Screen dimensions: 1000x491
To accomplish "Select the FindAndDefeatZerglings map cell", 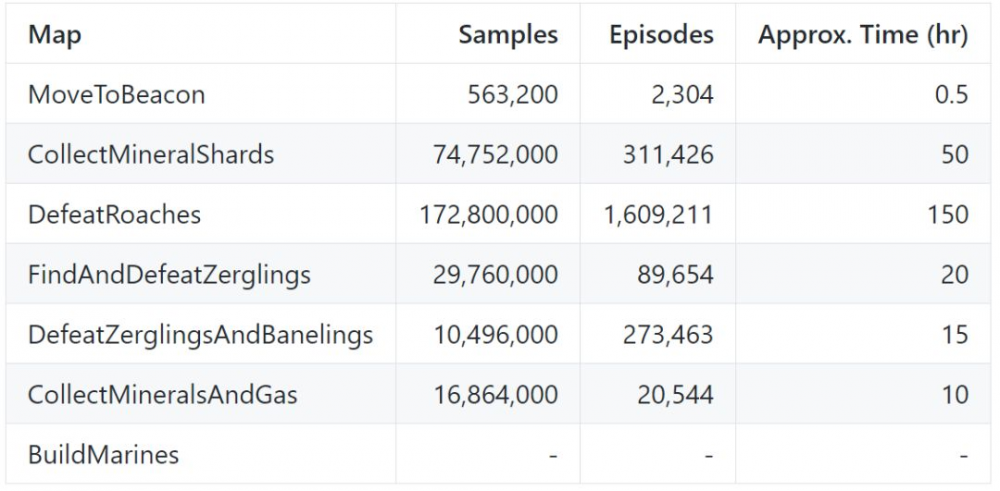I will pos(169,275).
